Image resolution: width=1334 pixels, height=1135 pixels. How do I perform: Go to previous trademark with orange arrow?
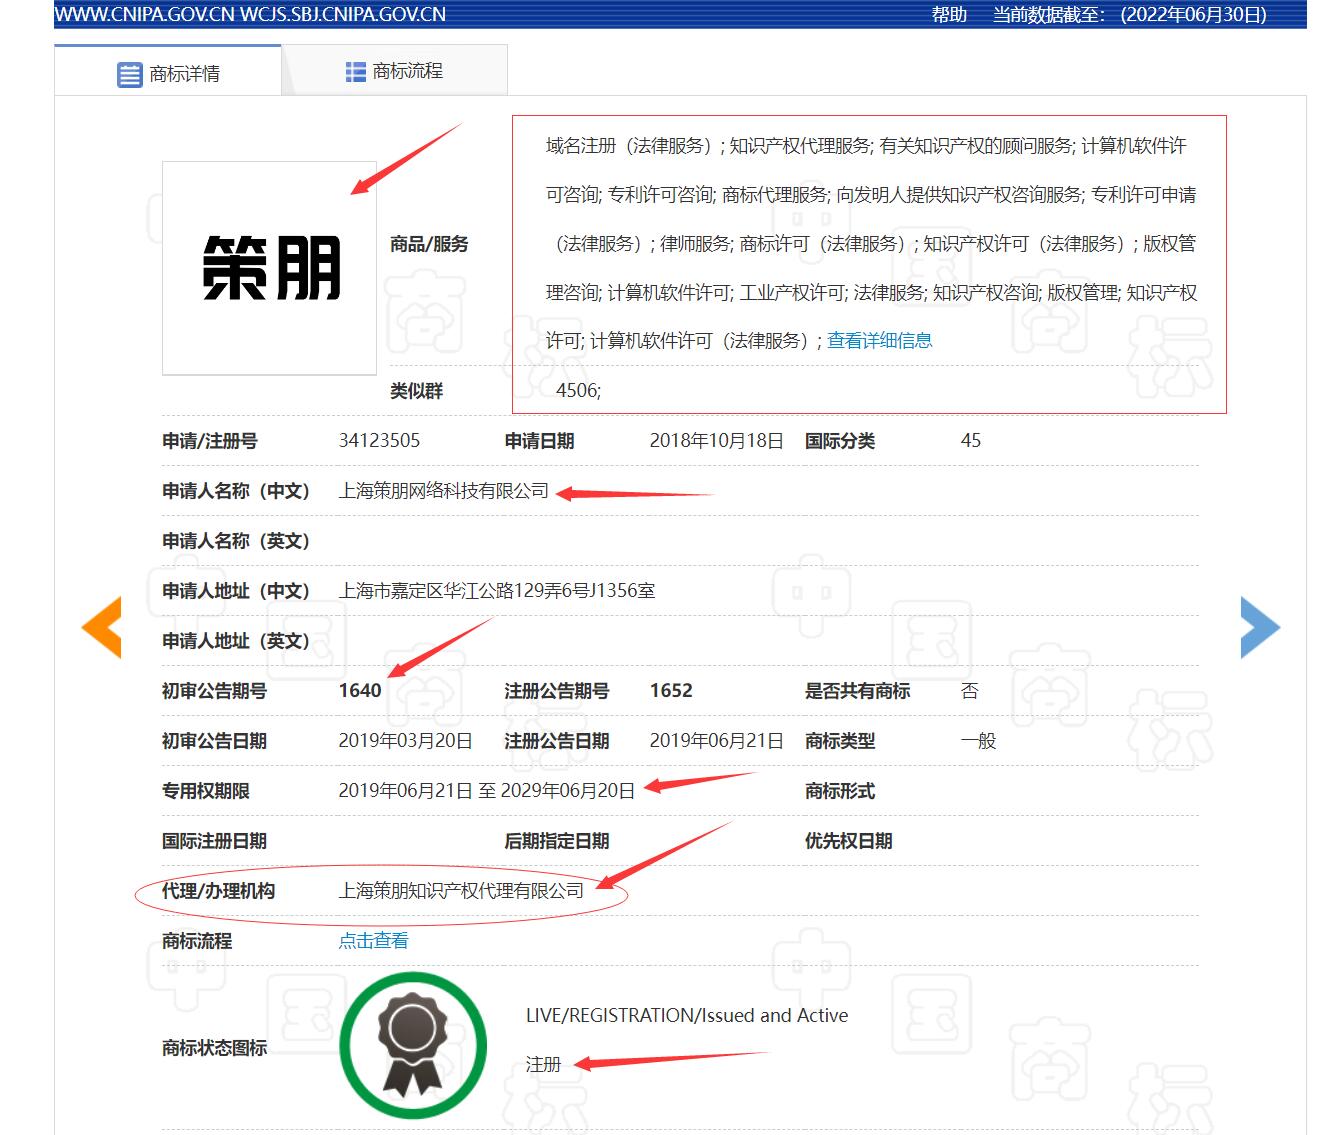[x=102, y=627]
